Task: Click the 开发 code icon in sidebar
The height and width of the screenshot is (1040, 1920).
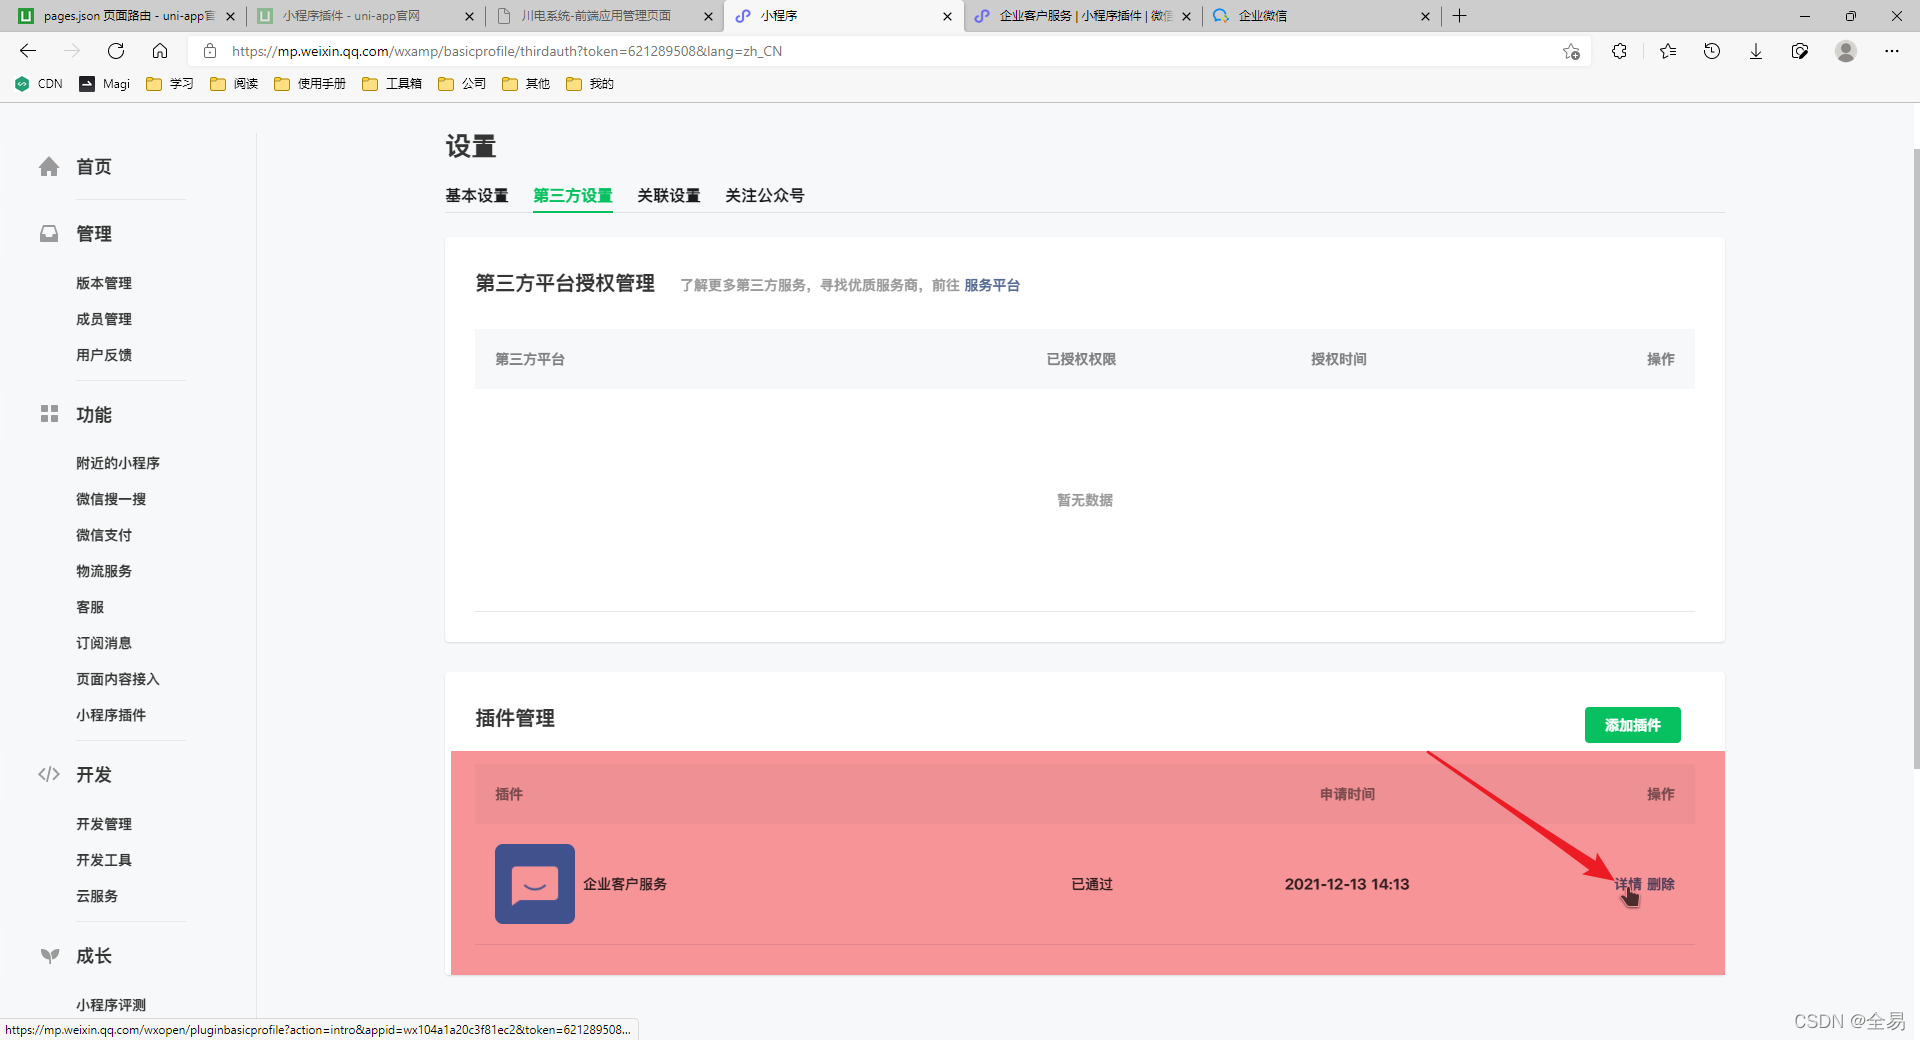Action: [49, 774]
